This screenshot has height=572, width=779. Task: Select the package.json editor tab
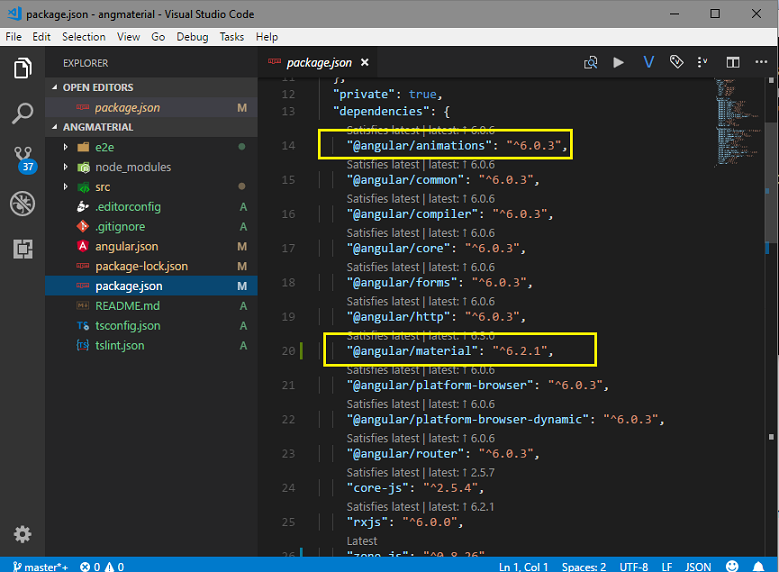click(318, 63)
